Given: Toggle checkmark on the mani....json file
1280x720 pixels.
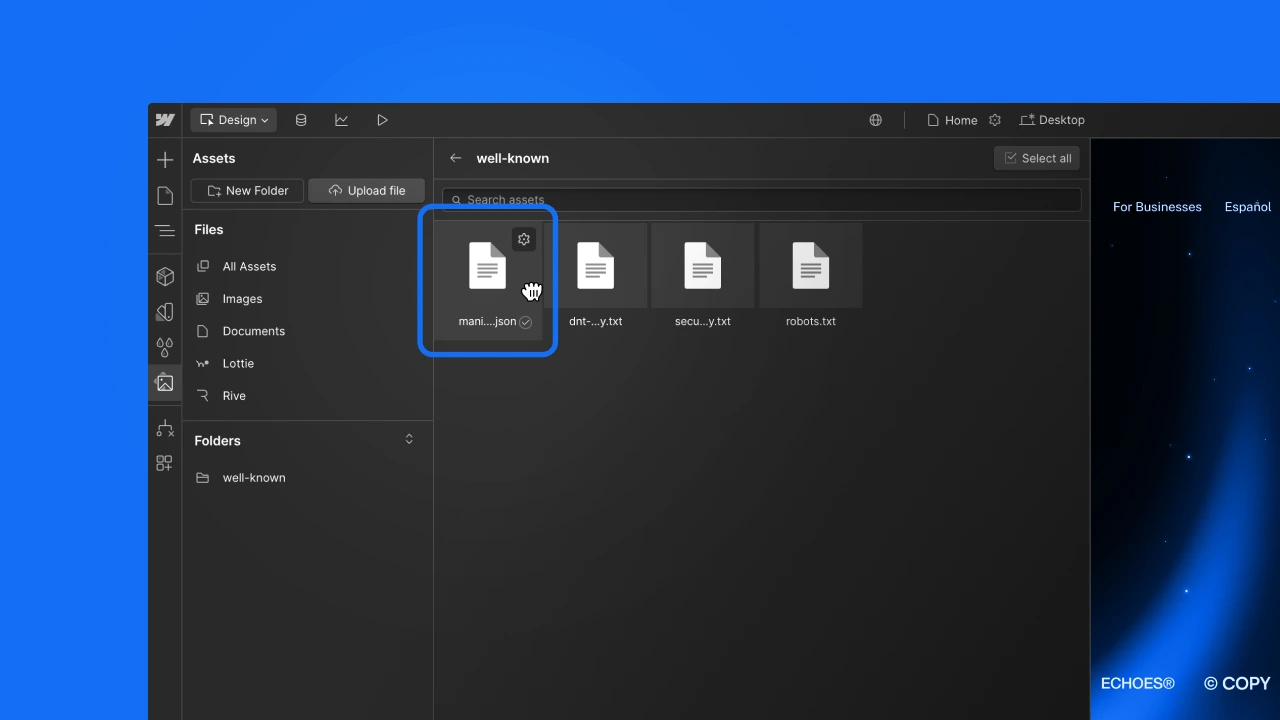Looking at the screenshot, I should [525, 322].
